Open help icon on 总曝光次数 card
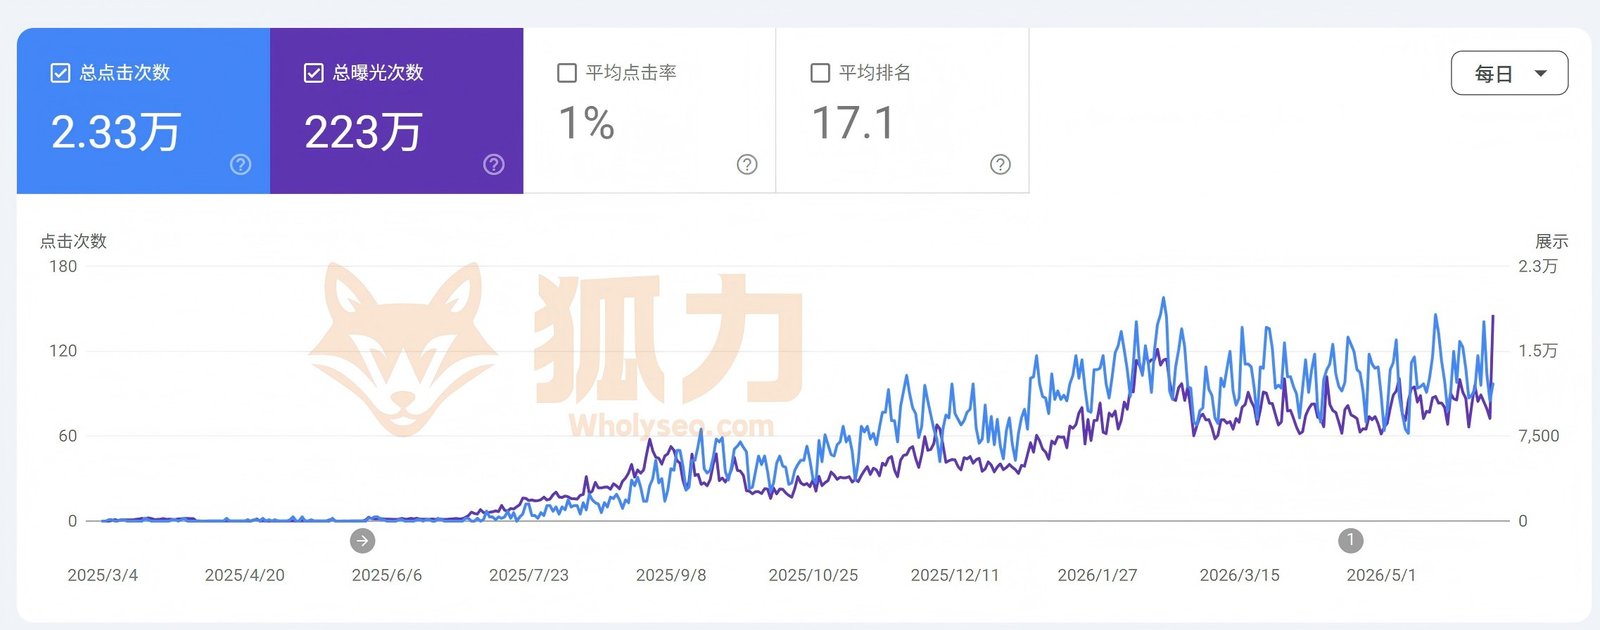The image size is (1600, 630). (x=494, y=165)
